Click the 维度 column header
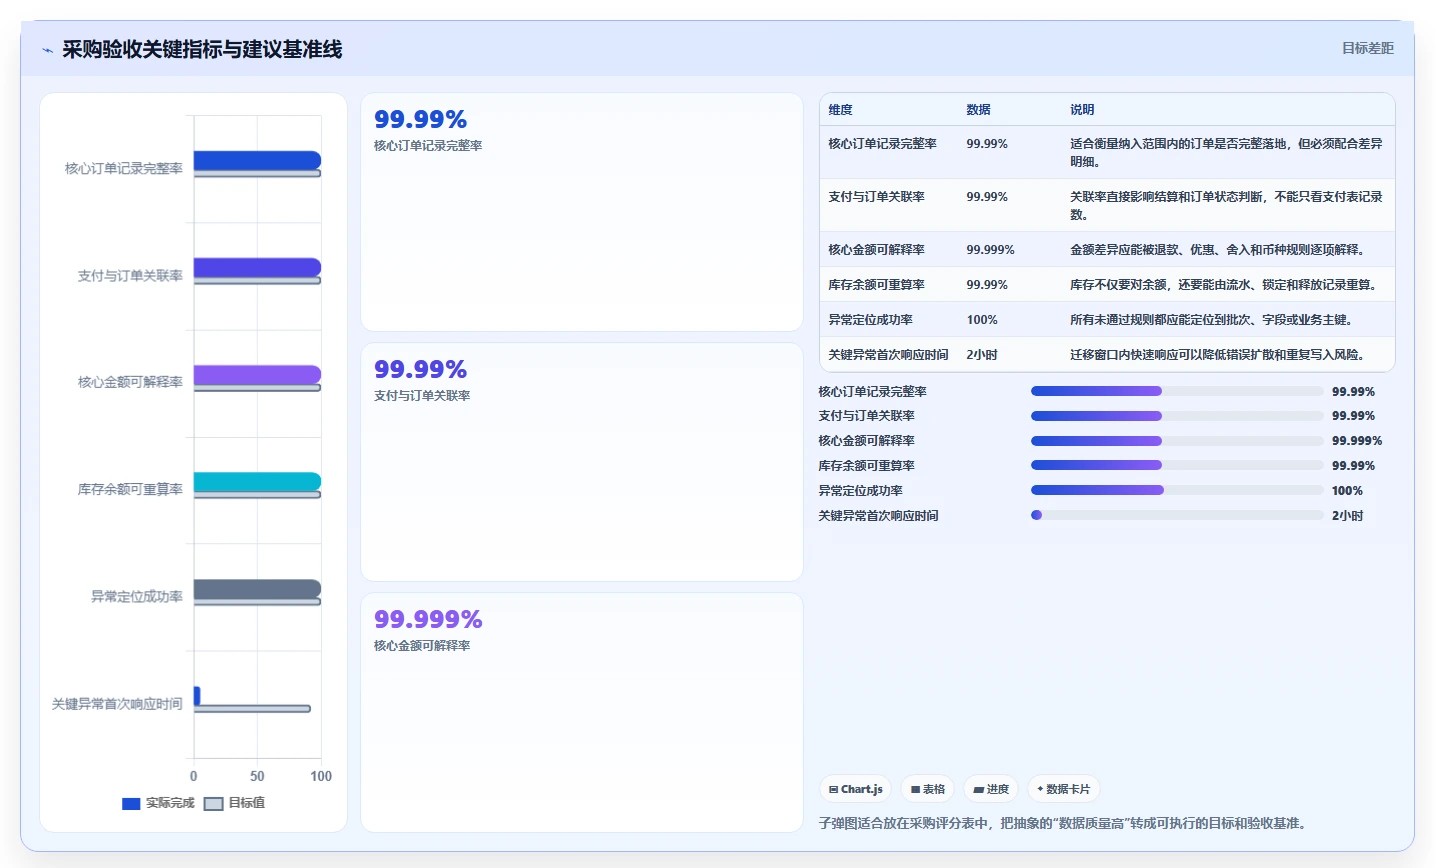The height and width of the screenshot is (868, 1435). coord(840,109)
